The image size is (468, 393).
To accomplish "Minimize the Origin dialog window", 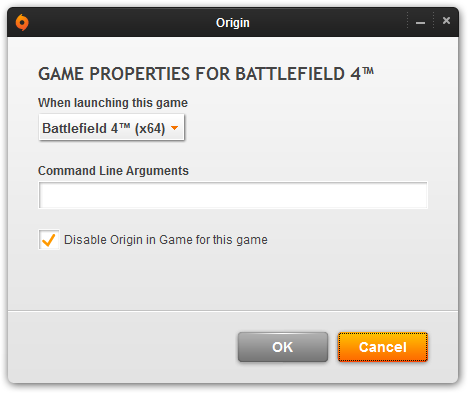I will 420,22.
